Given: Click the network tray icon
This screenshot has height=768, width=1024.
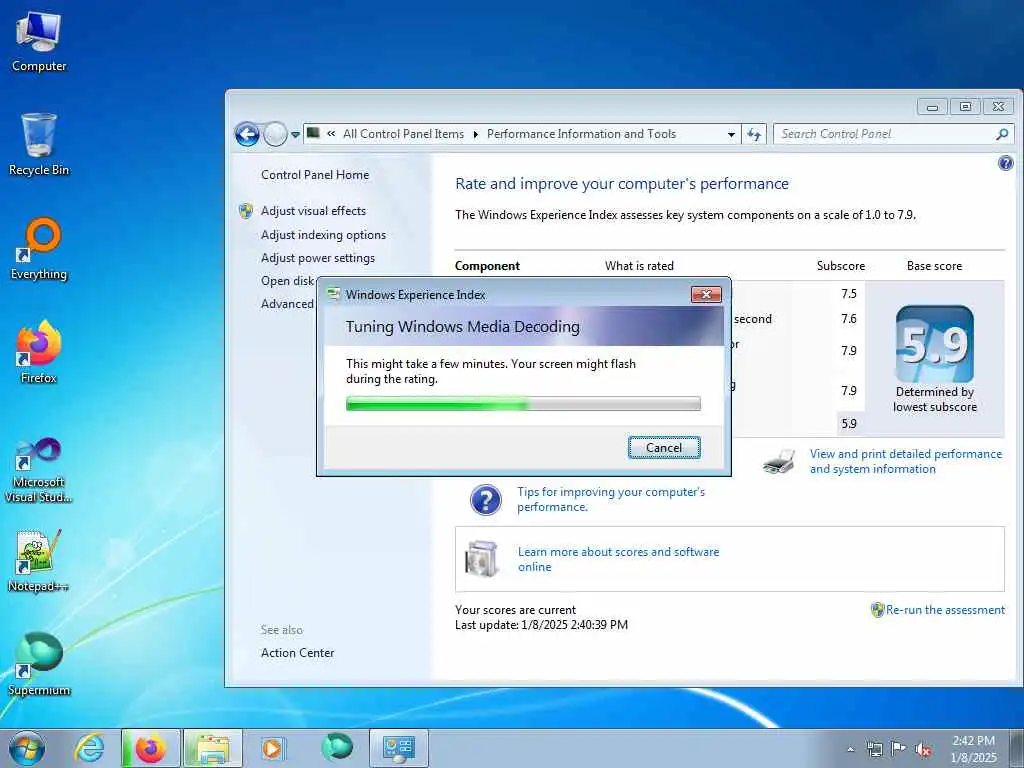Looking at the screenshot, I should 874,749.
